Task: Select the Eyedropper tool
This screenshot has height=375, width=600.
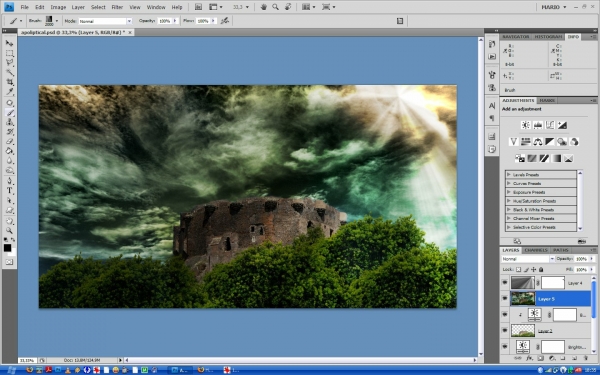Action: (10, 92)
